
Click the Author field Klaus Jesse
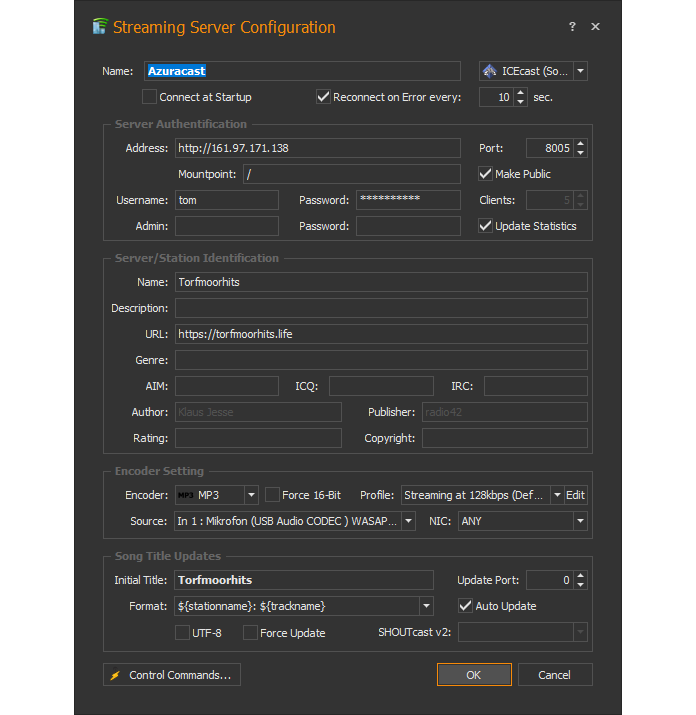(258, 412)
